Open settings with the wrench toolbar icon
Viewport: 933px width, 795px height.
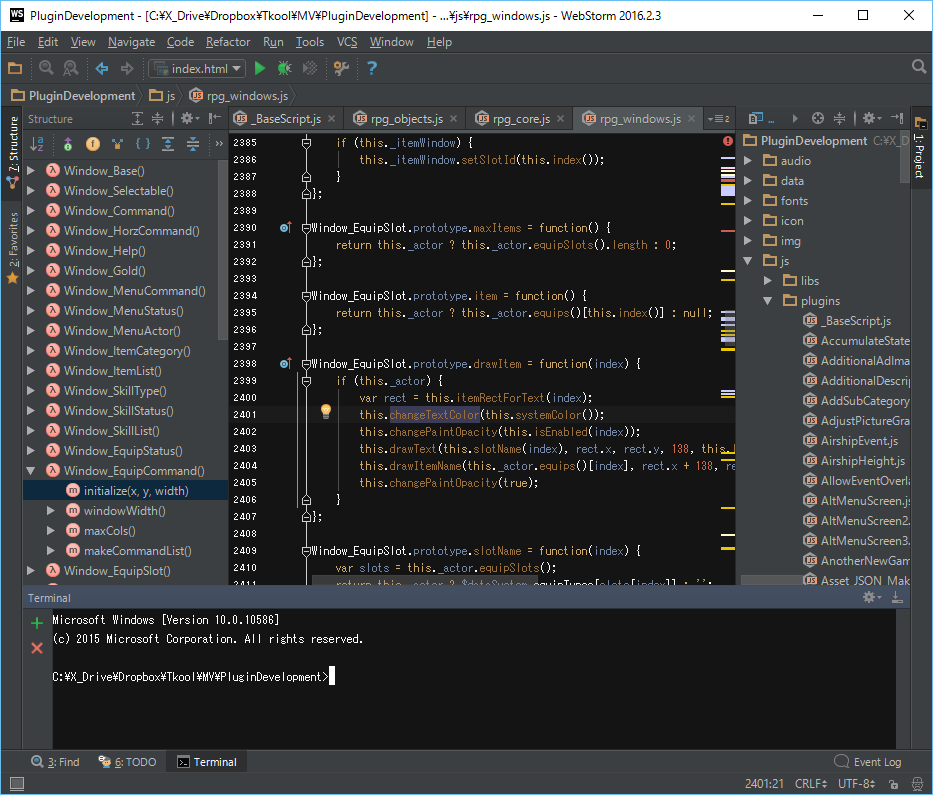(342, 68)
